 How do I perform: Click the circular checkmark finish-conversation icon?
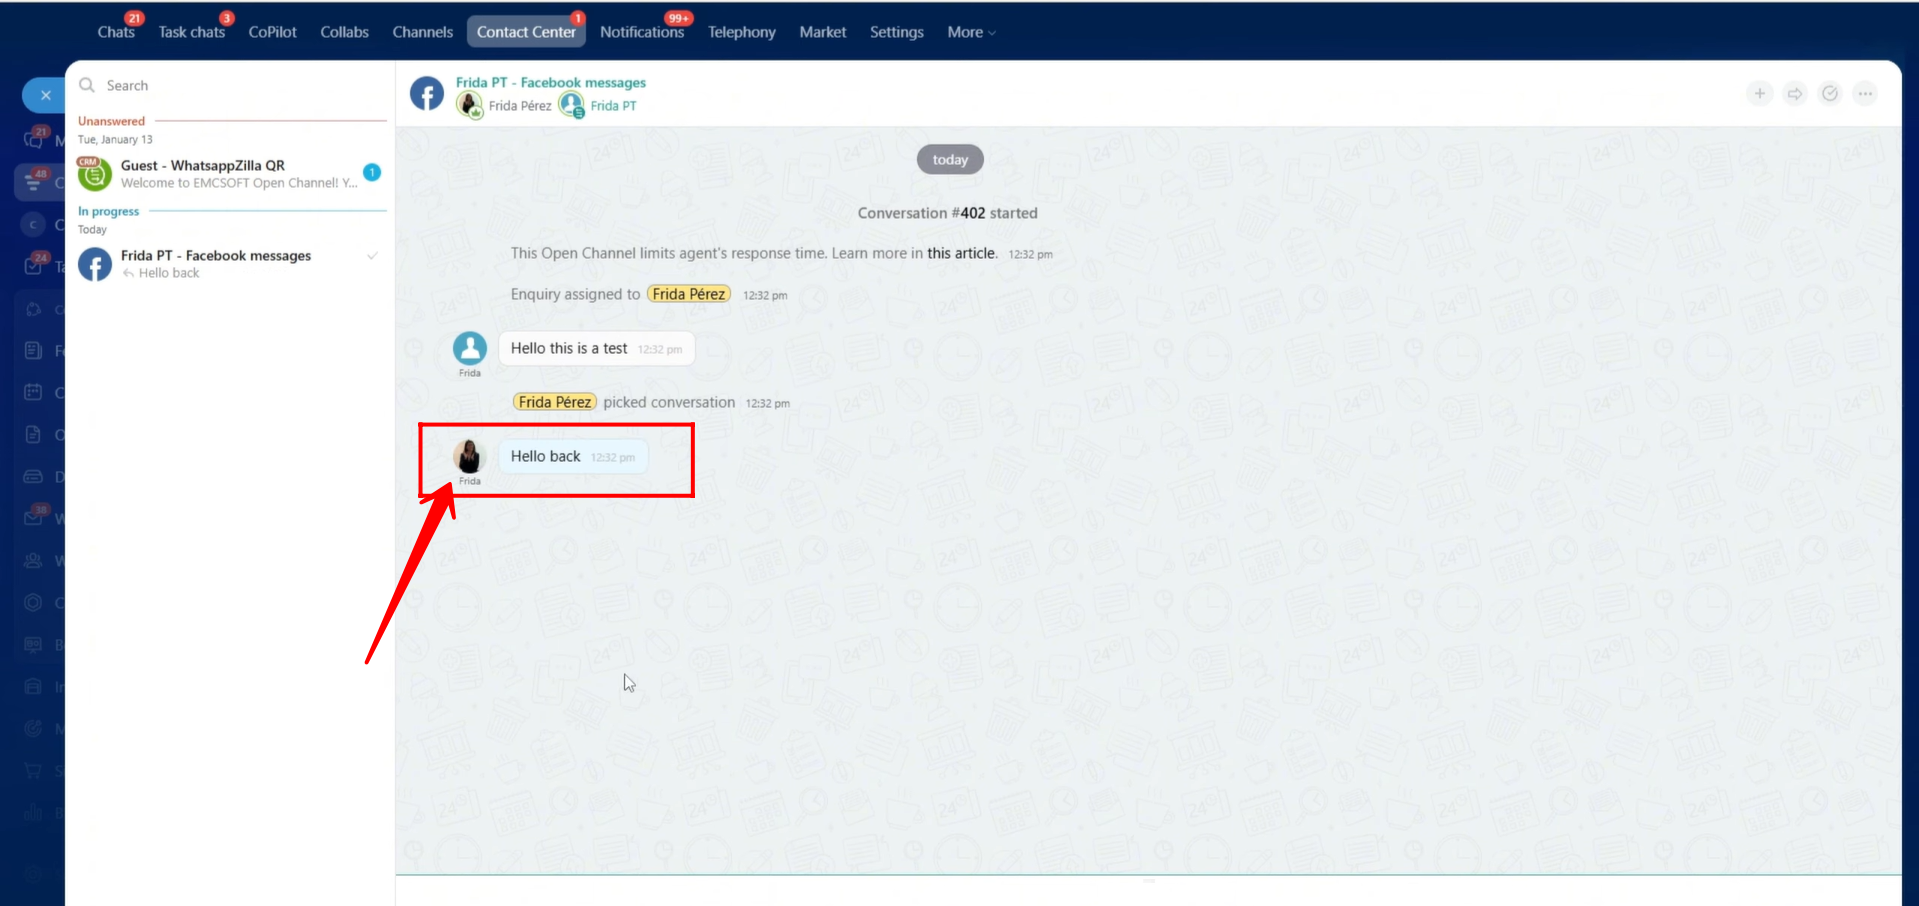pos(1830,94)
